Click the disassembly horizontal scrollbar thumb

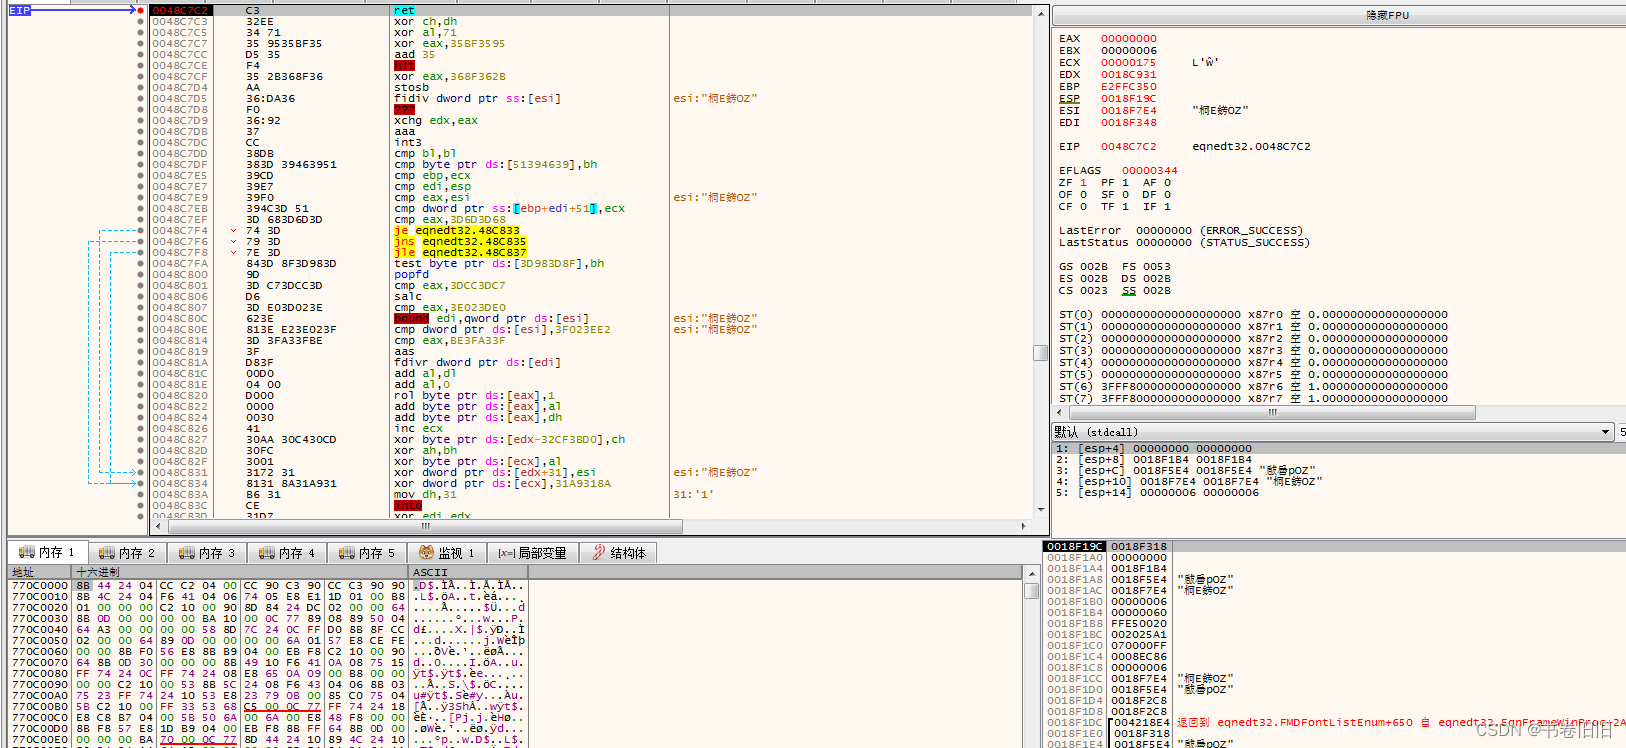[x=424, y=526]
